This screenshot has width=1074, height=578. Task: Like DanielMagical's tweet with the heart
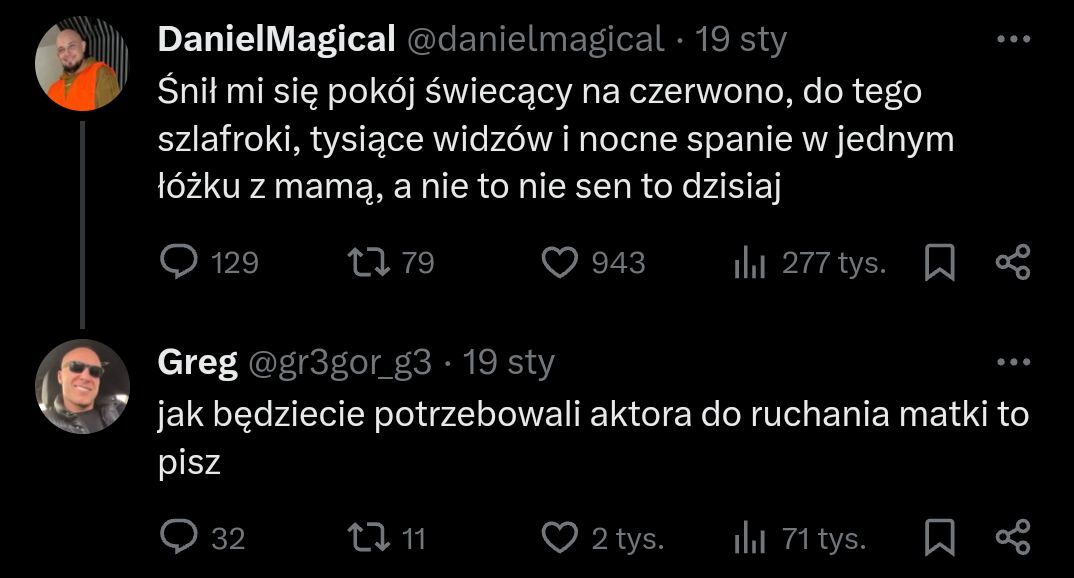(559, 263)
